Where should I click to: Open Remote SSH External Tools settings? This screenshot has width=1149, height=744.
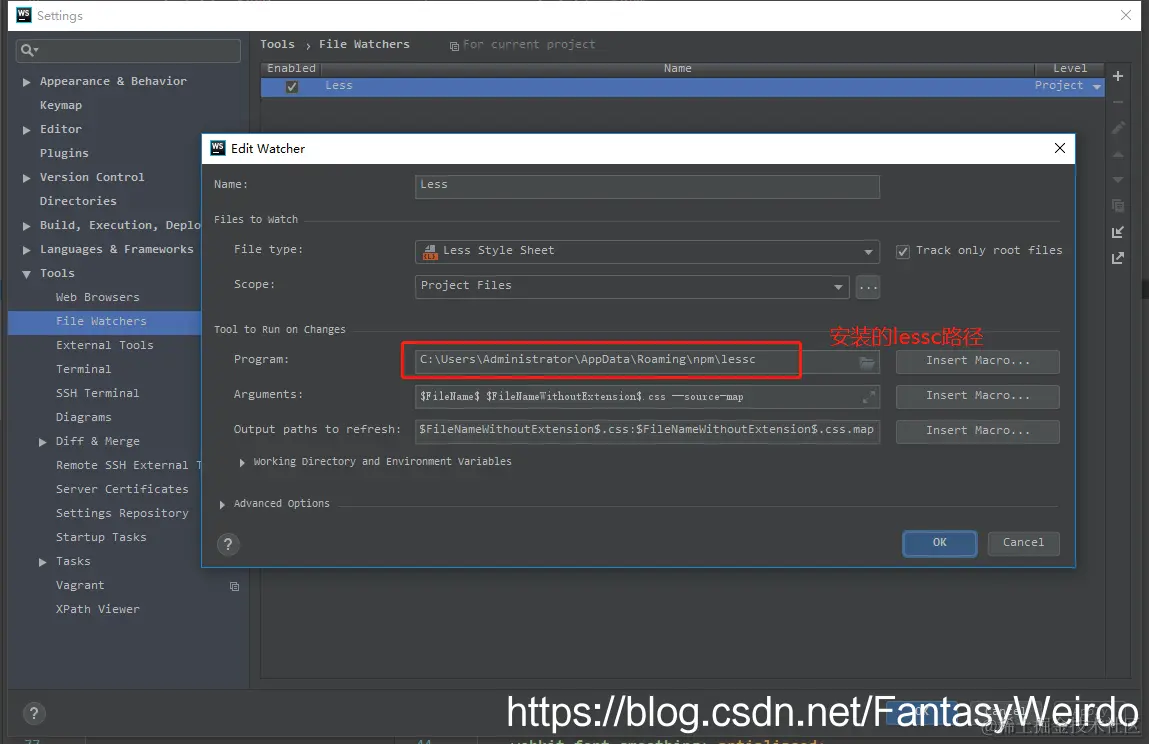(x=128, y=465)
